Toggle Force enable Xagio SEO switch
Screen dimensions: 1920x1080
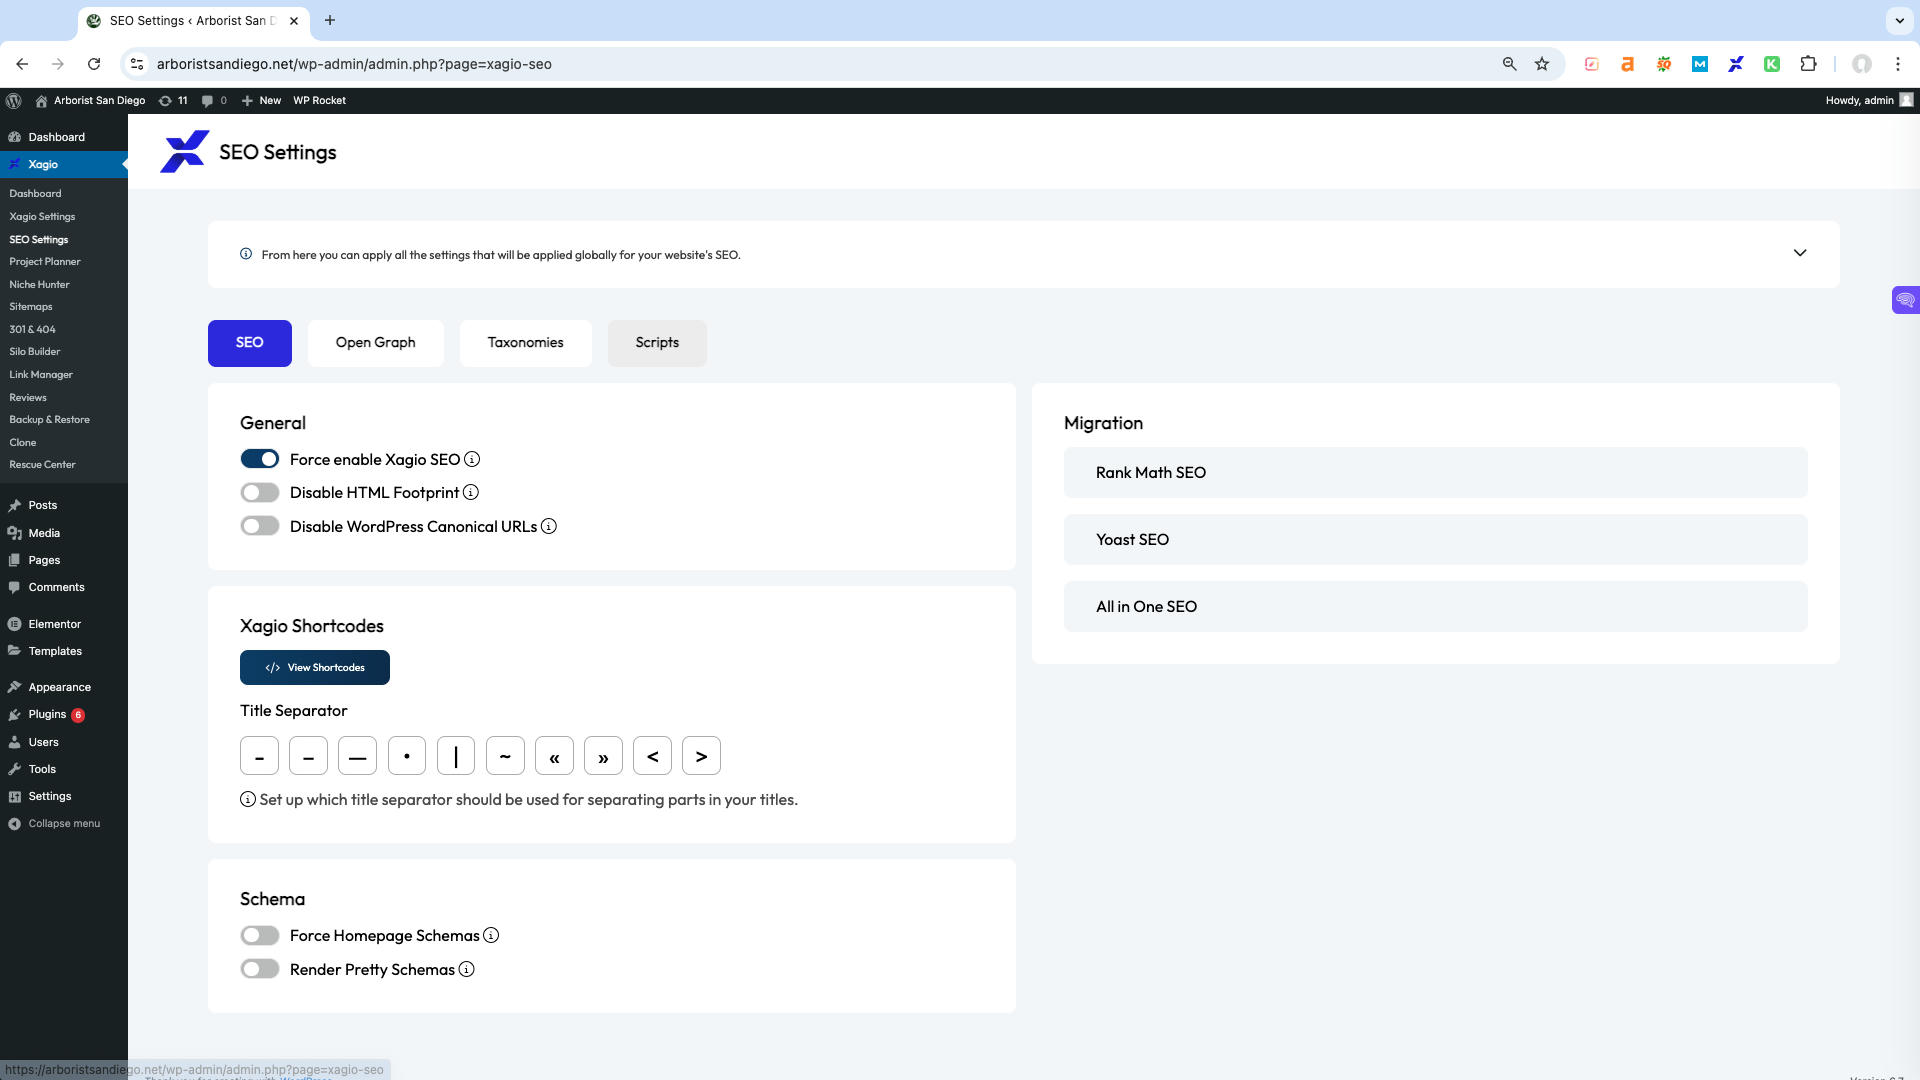click(x=260, y=459)
